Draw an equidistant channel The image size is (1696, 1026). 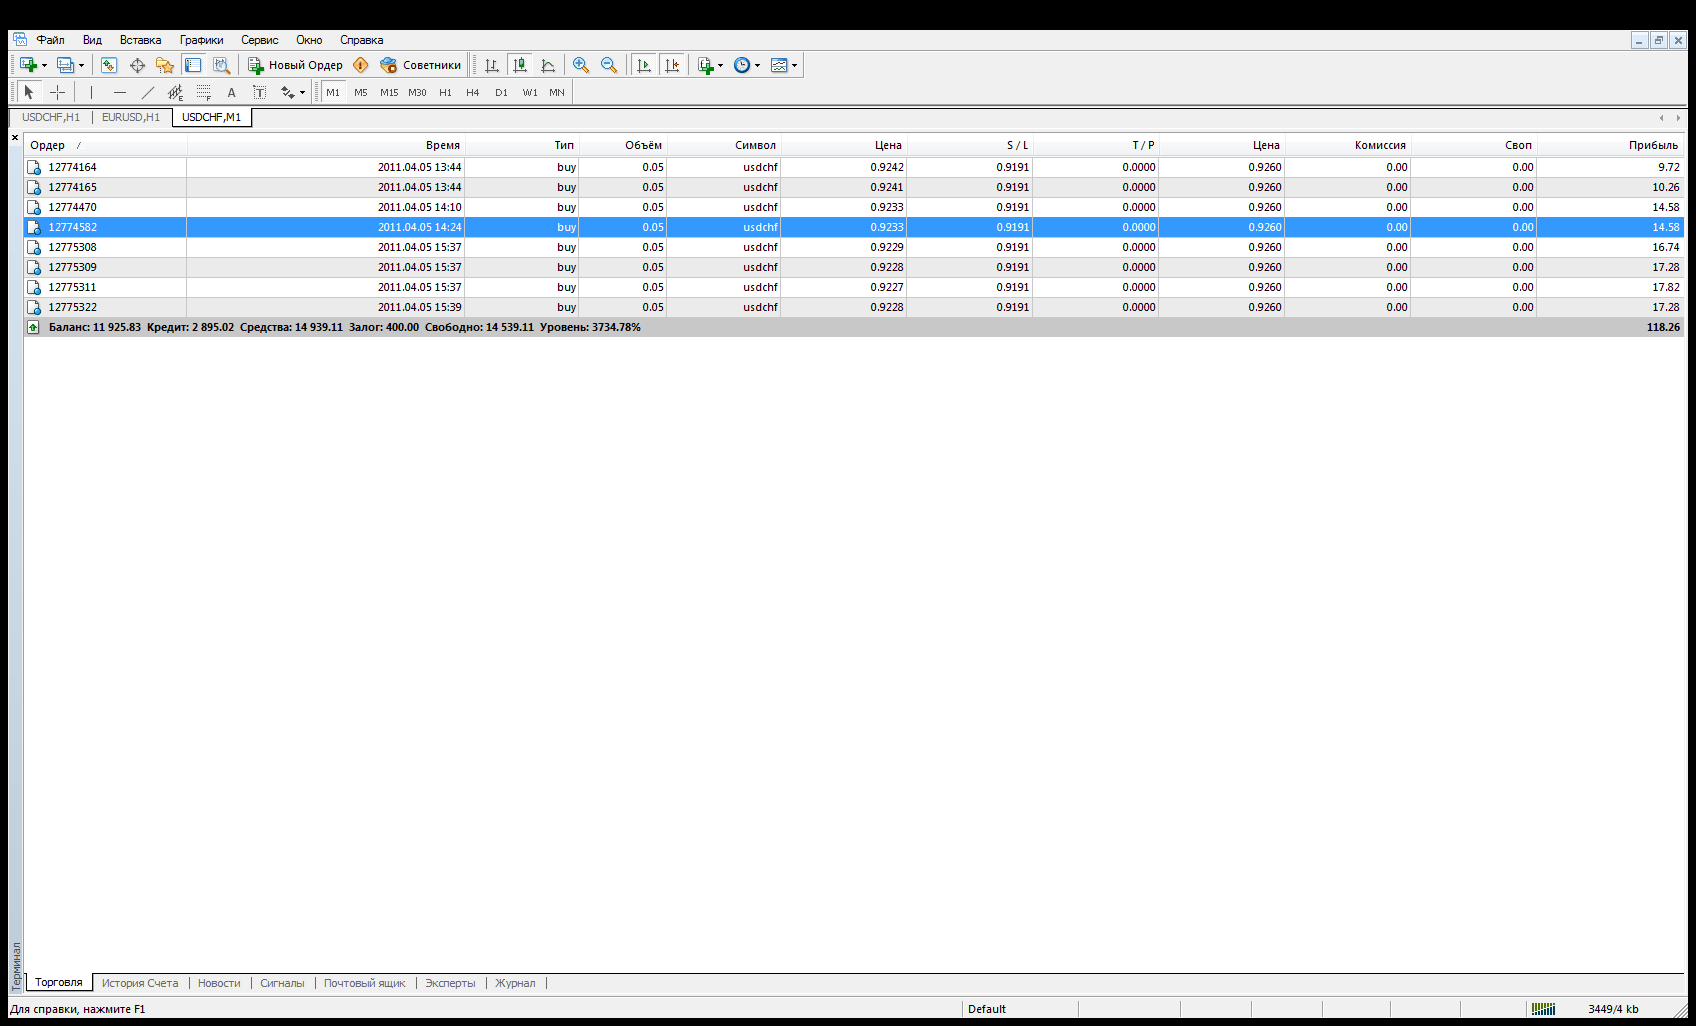pos(175,92)
